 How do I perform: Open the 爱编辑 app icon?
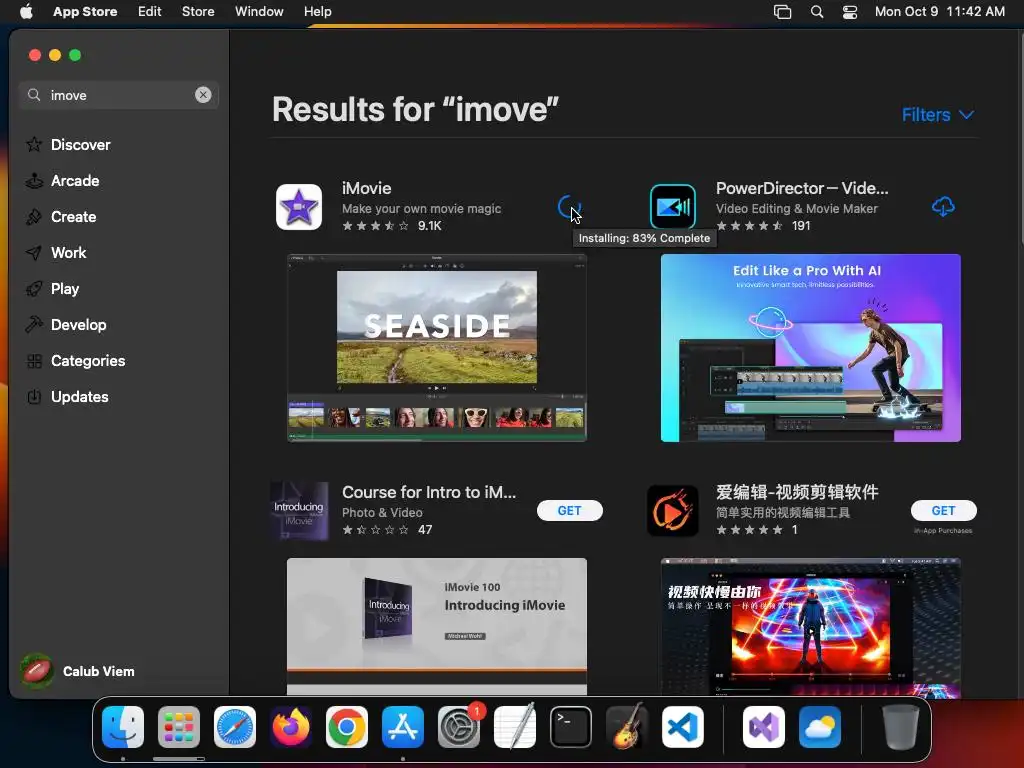tap(673, 511)
